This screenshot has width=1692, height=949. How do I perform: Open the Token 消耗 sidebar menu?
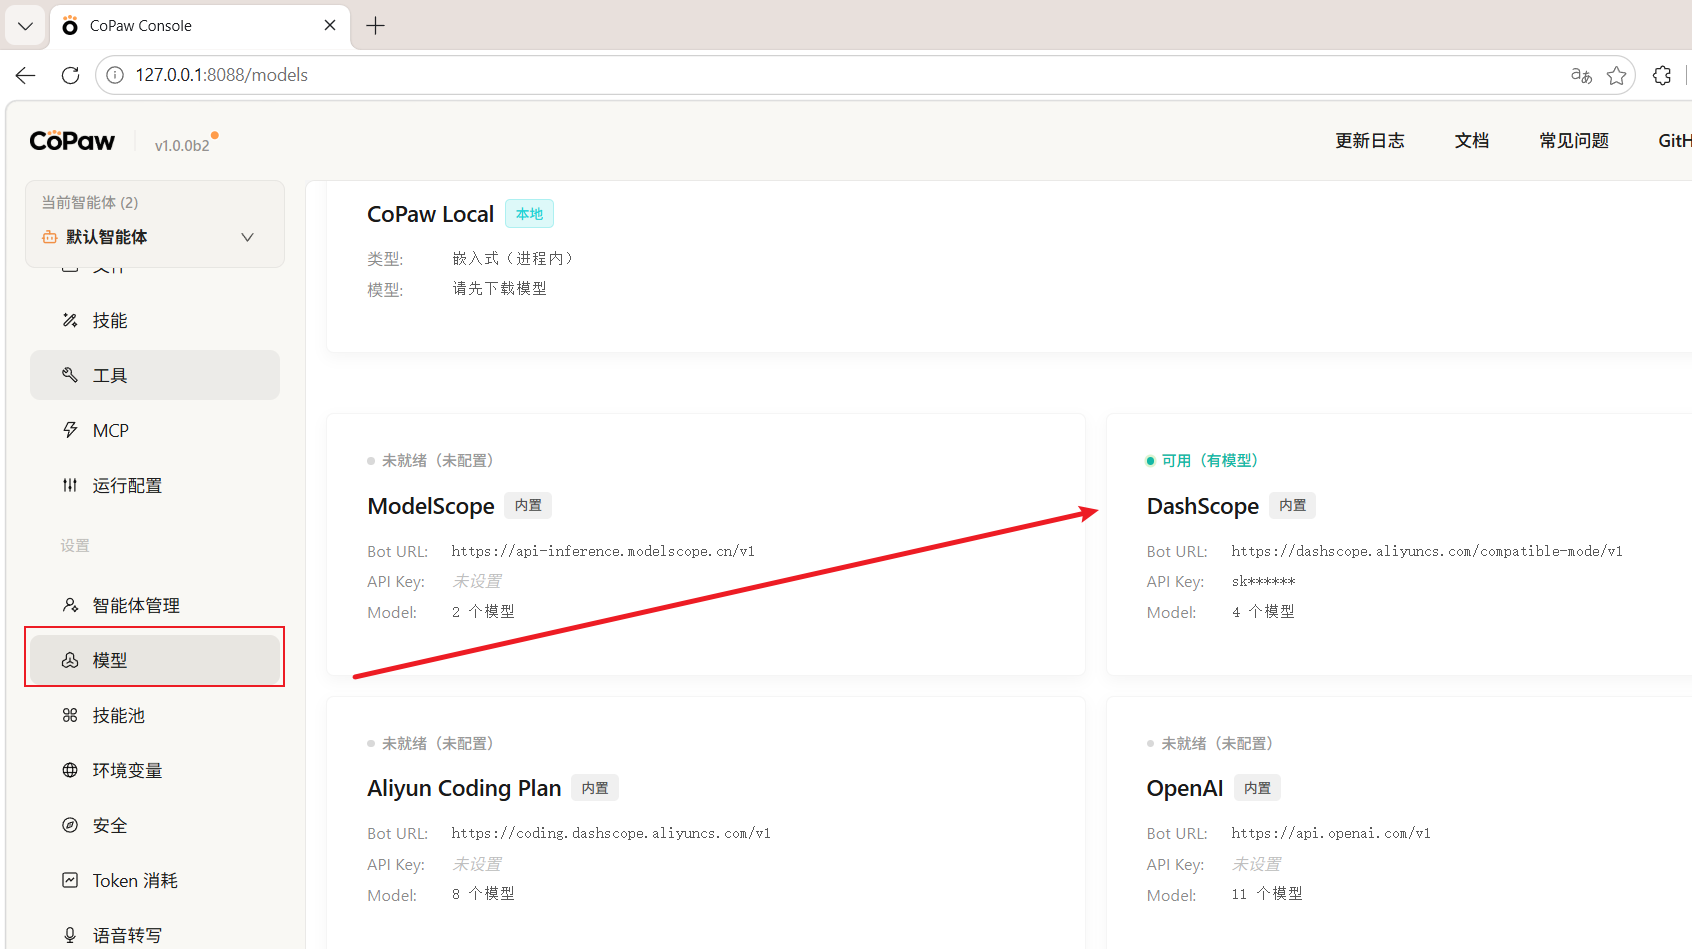coord(155,880)
